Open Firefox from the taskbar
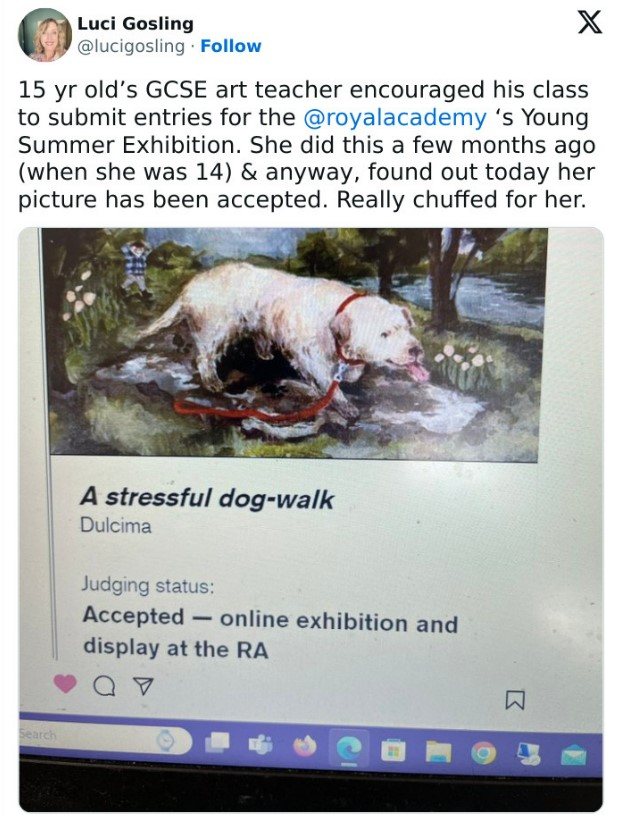This screenshot has height=815, width=617. (x=305, y=746)
